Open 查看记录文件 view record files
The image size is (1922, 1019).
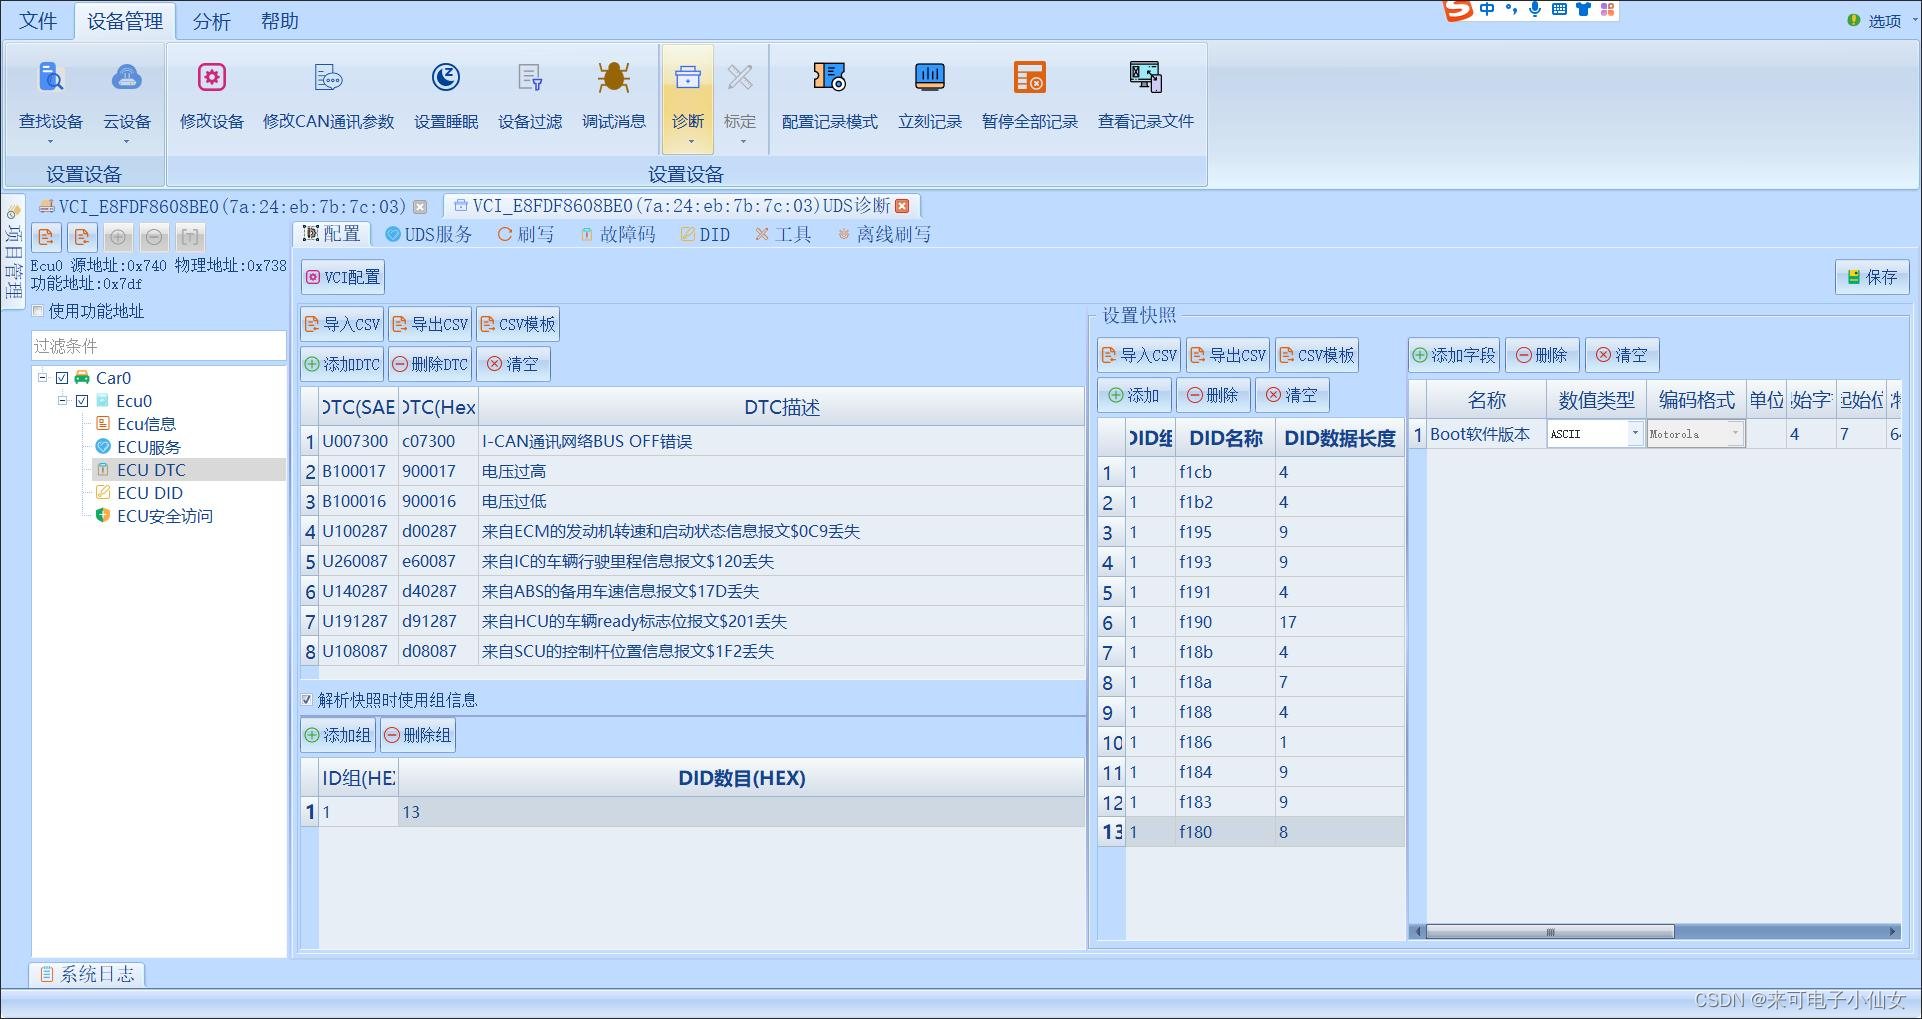pyautogui.click(x=1146, y=95)
